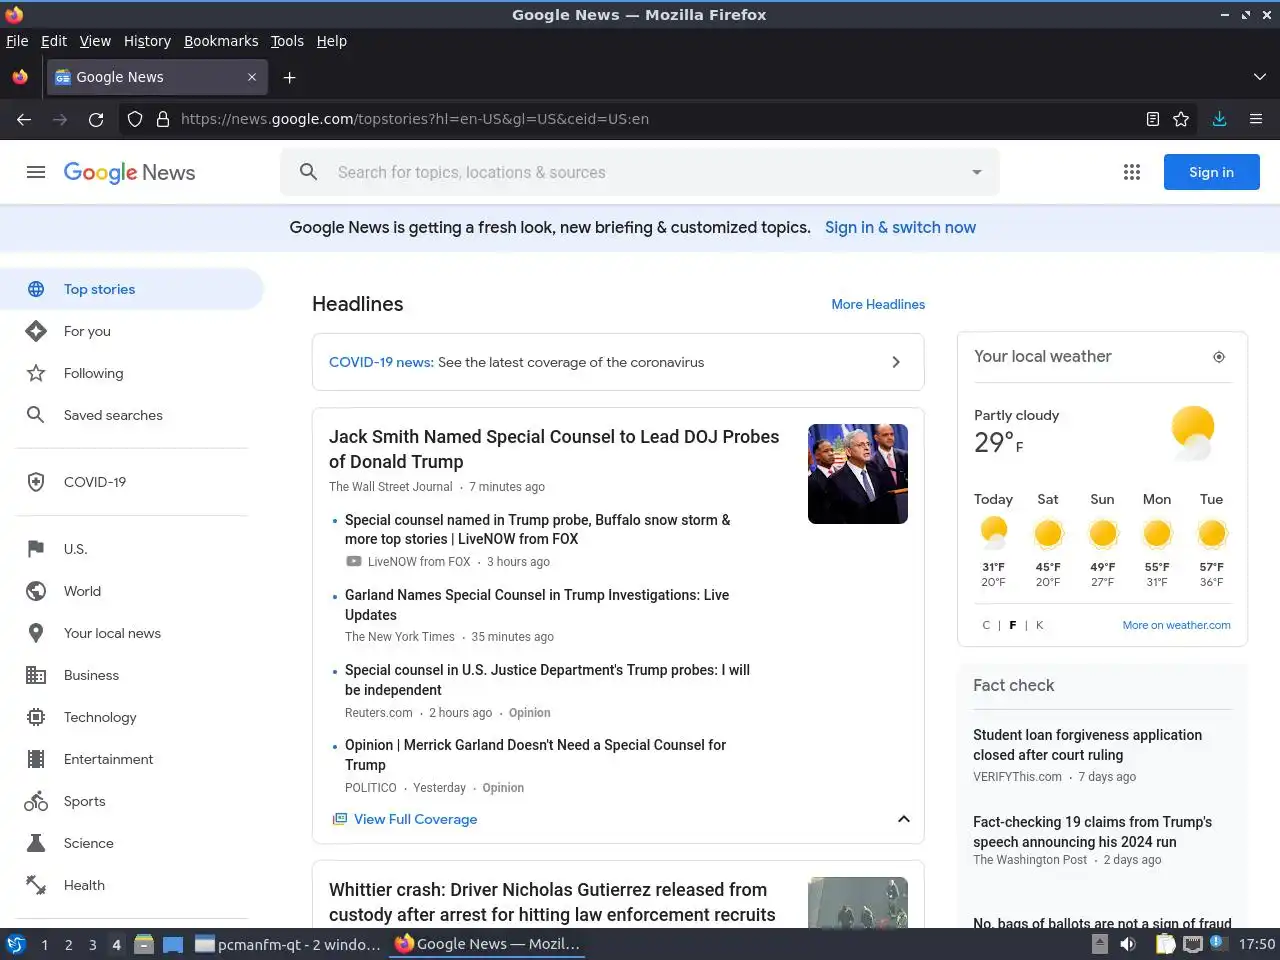
Task: Open the View menu
Action: click(x=95, y=41)
